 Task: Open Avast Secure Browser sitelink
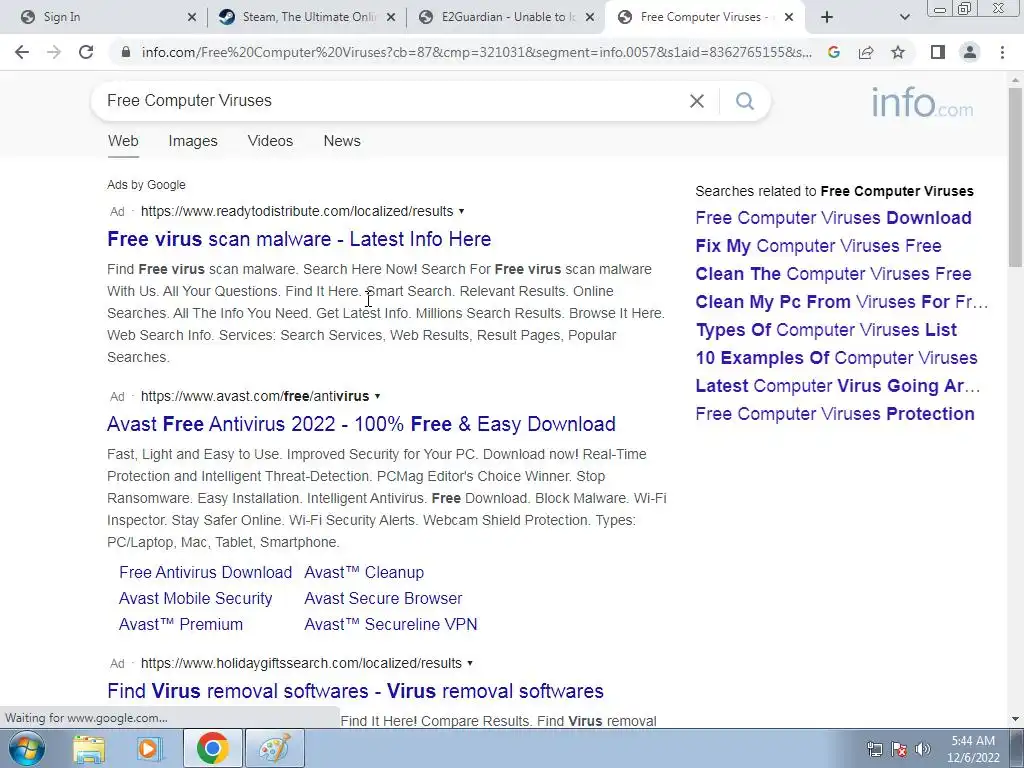(x=383, y=599)
